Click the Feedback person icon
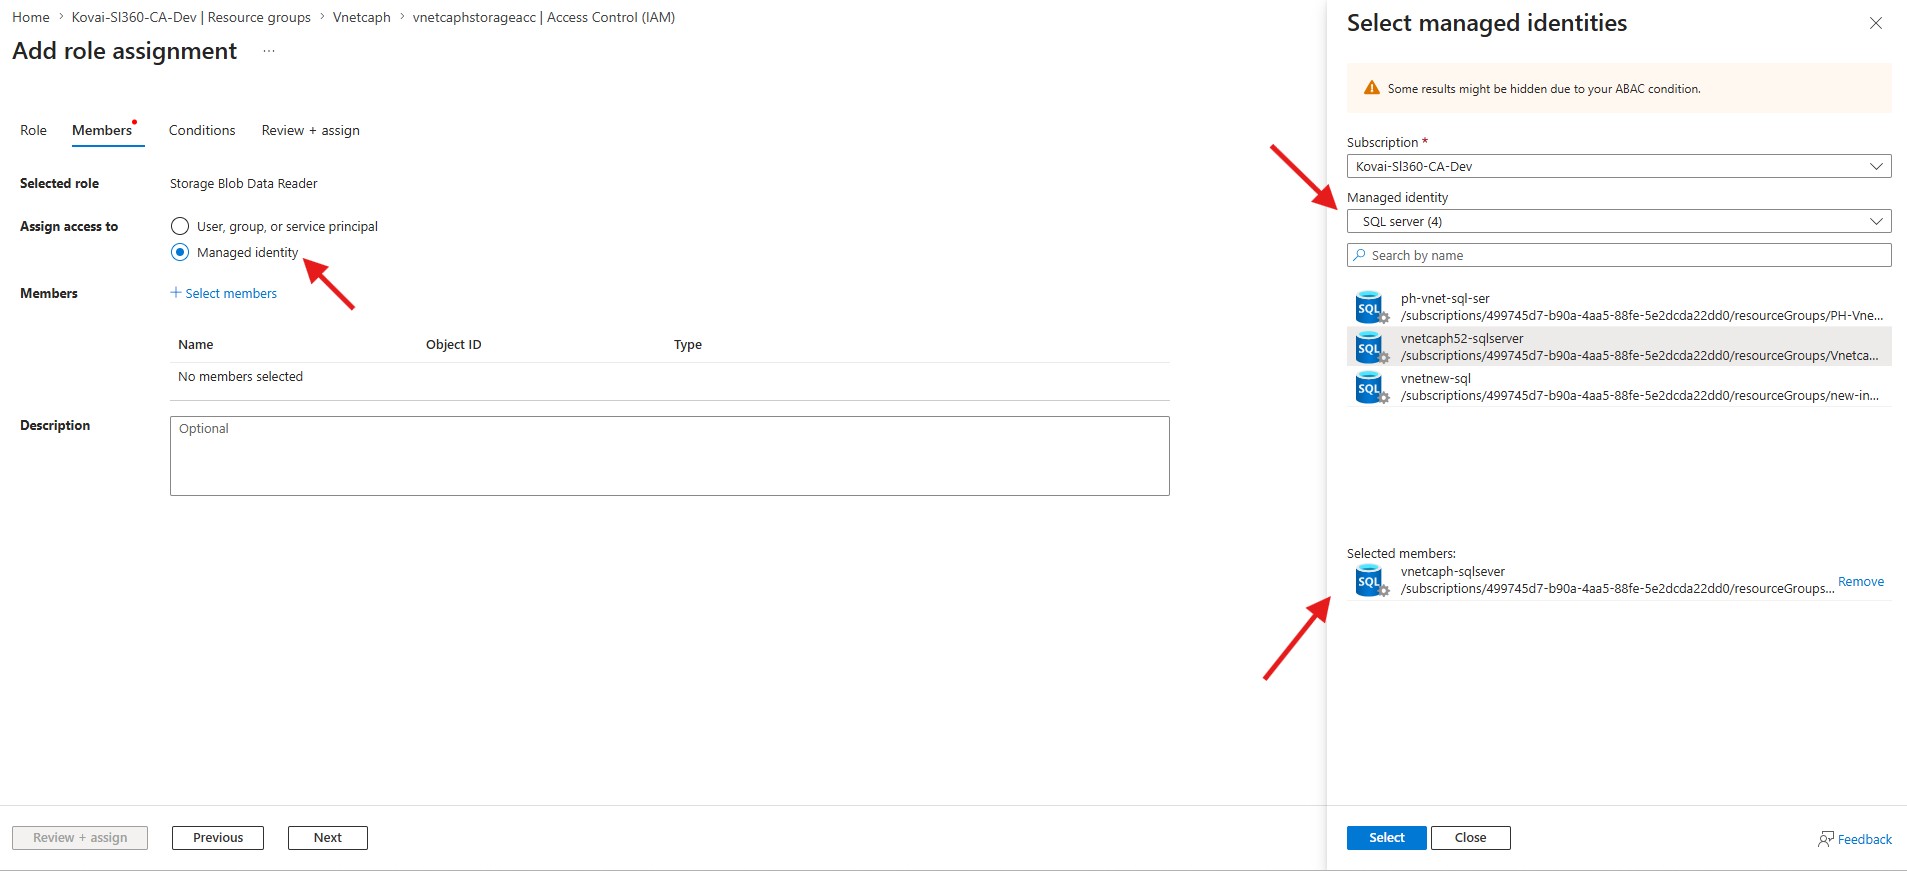 pyautogui.click(x=1825, y=839)
